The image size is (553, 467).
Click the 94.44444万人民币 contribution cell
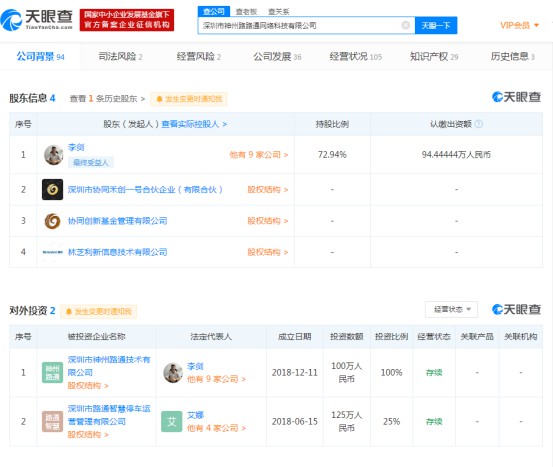tap(456, 154)
